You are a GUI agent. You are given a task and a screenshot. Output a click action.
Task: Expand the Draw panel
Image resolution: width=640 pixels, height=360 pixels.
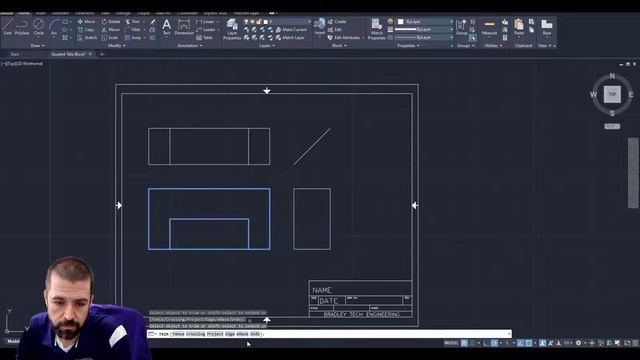click(38, 46)
